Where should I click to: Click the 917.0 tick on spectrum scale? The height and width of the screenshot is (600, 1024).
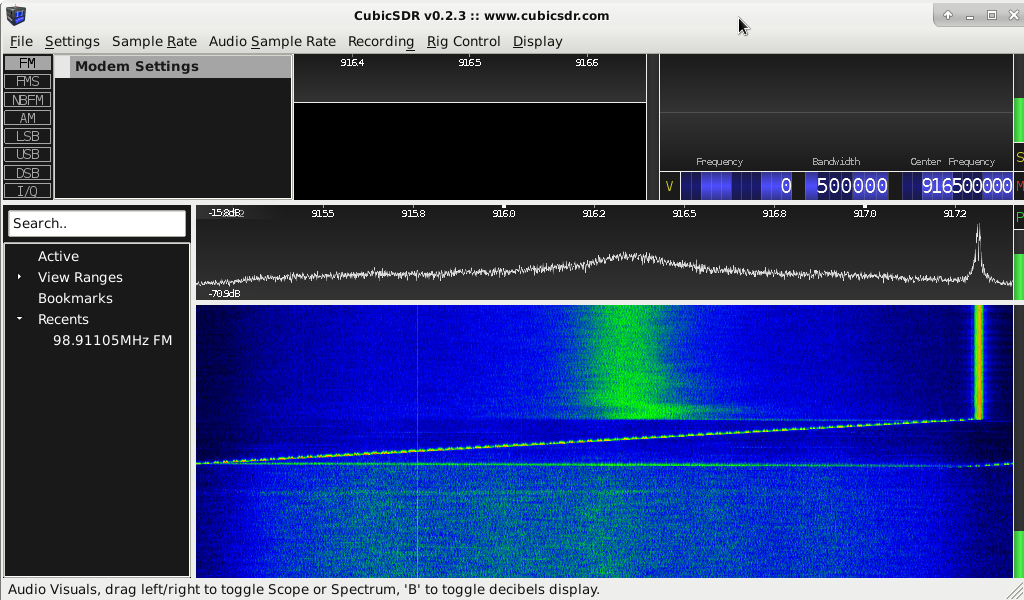coord(865,213)
